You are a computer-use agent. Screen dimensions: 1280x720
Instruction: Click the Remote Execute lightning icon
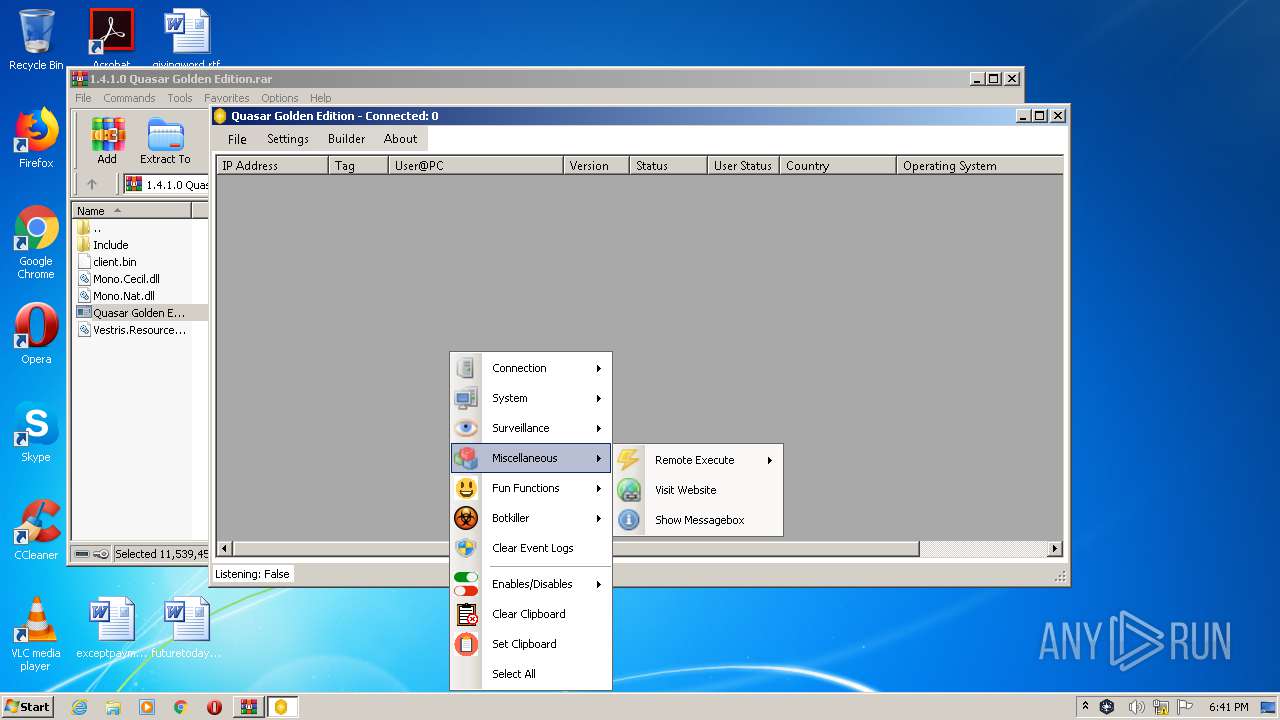pos(628,460)
